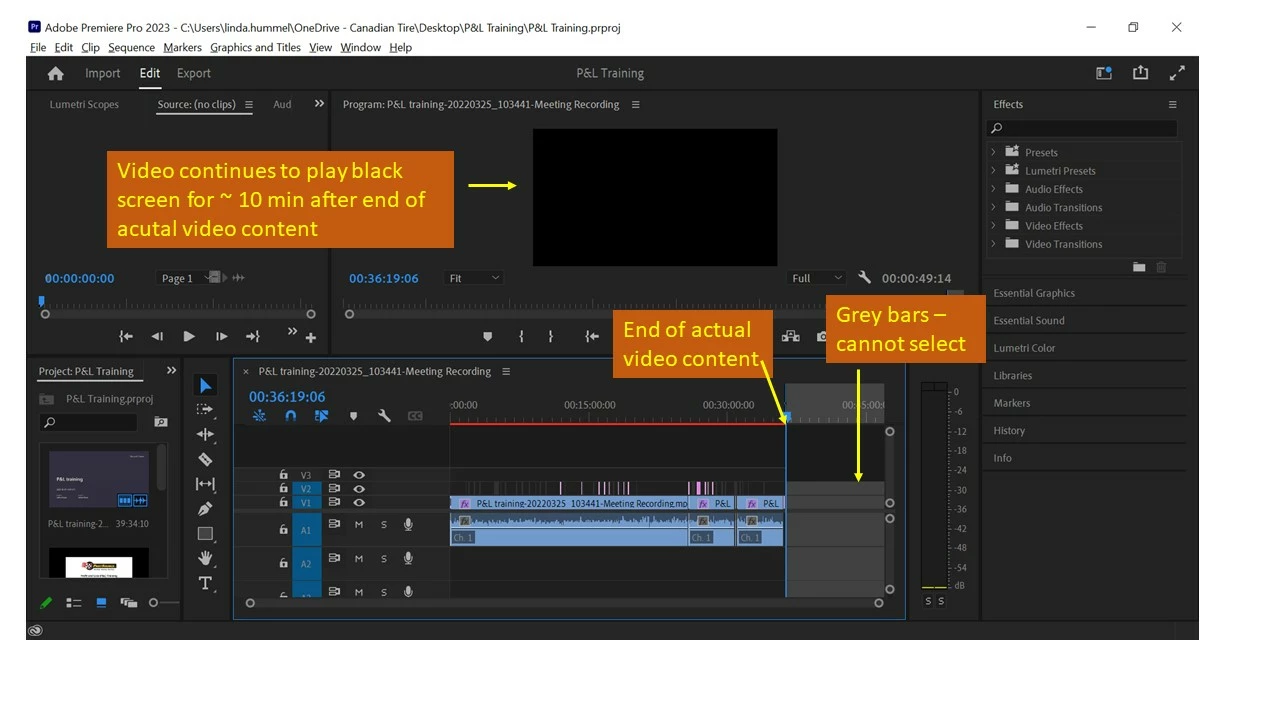Screen dimensions: 1280x720
Task: Switch Project panel to Freeform view
Action: (128, 603)
